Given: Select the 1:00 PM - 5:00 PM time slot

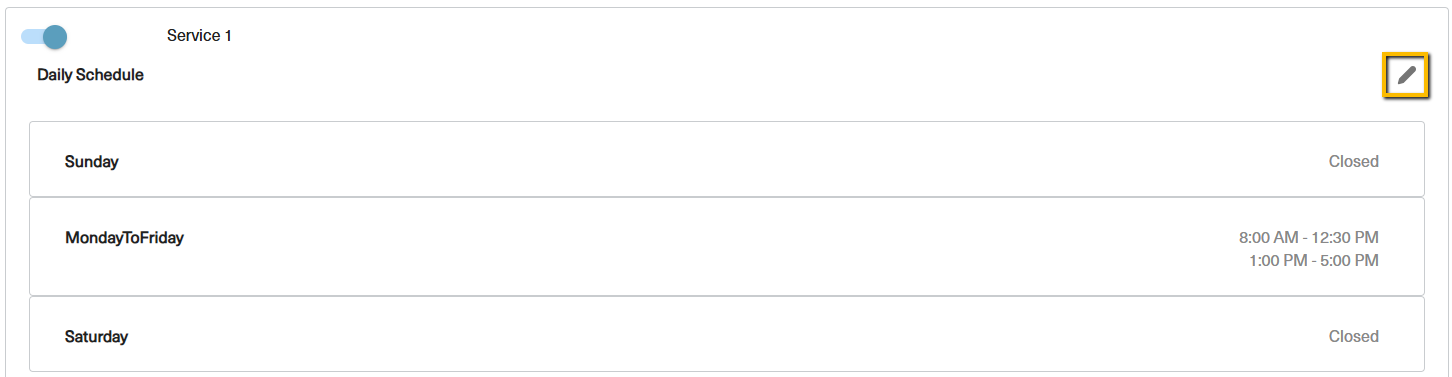Looking at the screenshot, I should [x=1313, y=261].
